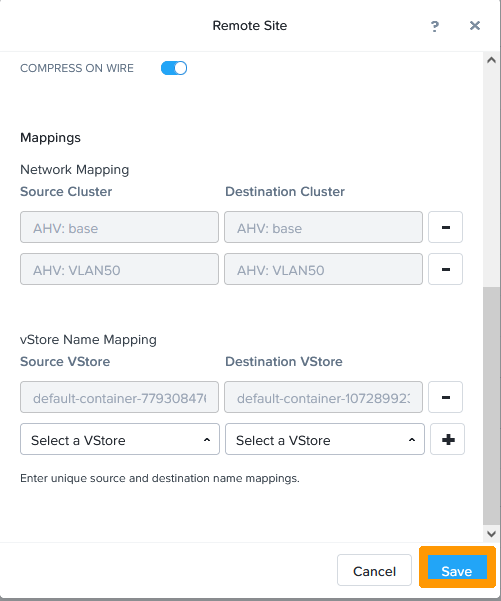Open the help question mark icon

tap(435, 26)
